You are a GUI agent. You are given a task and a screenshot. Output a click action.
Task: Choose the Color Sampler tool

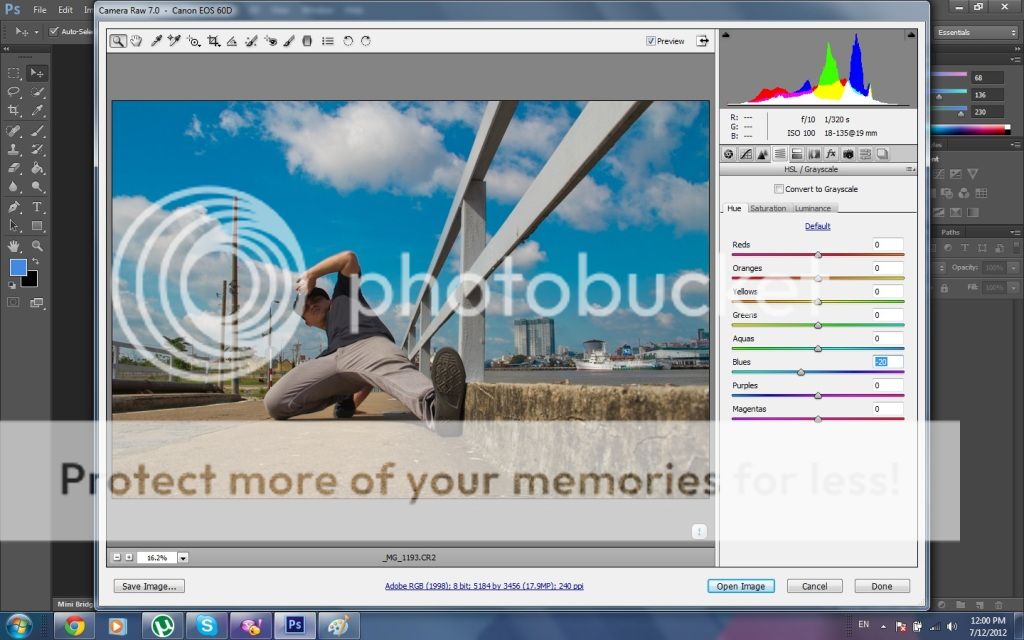point(174,41)
